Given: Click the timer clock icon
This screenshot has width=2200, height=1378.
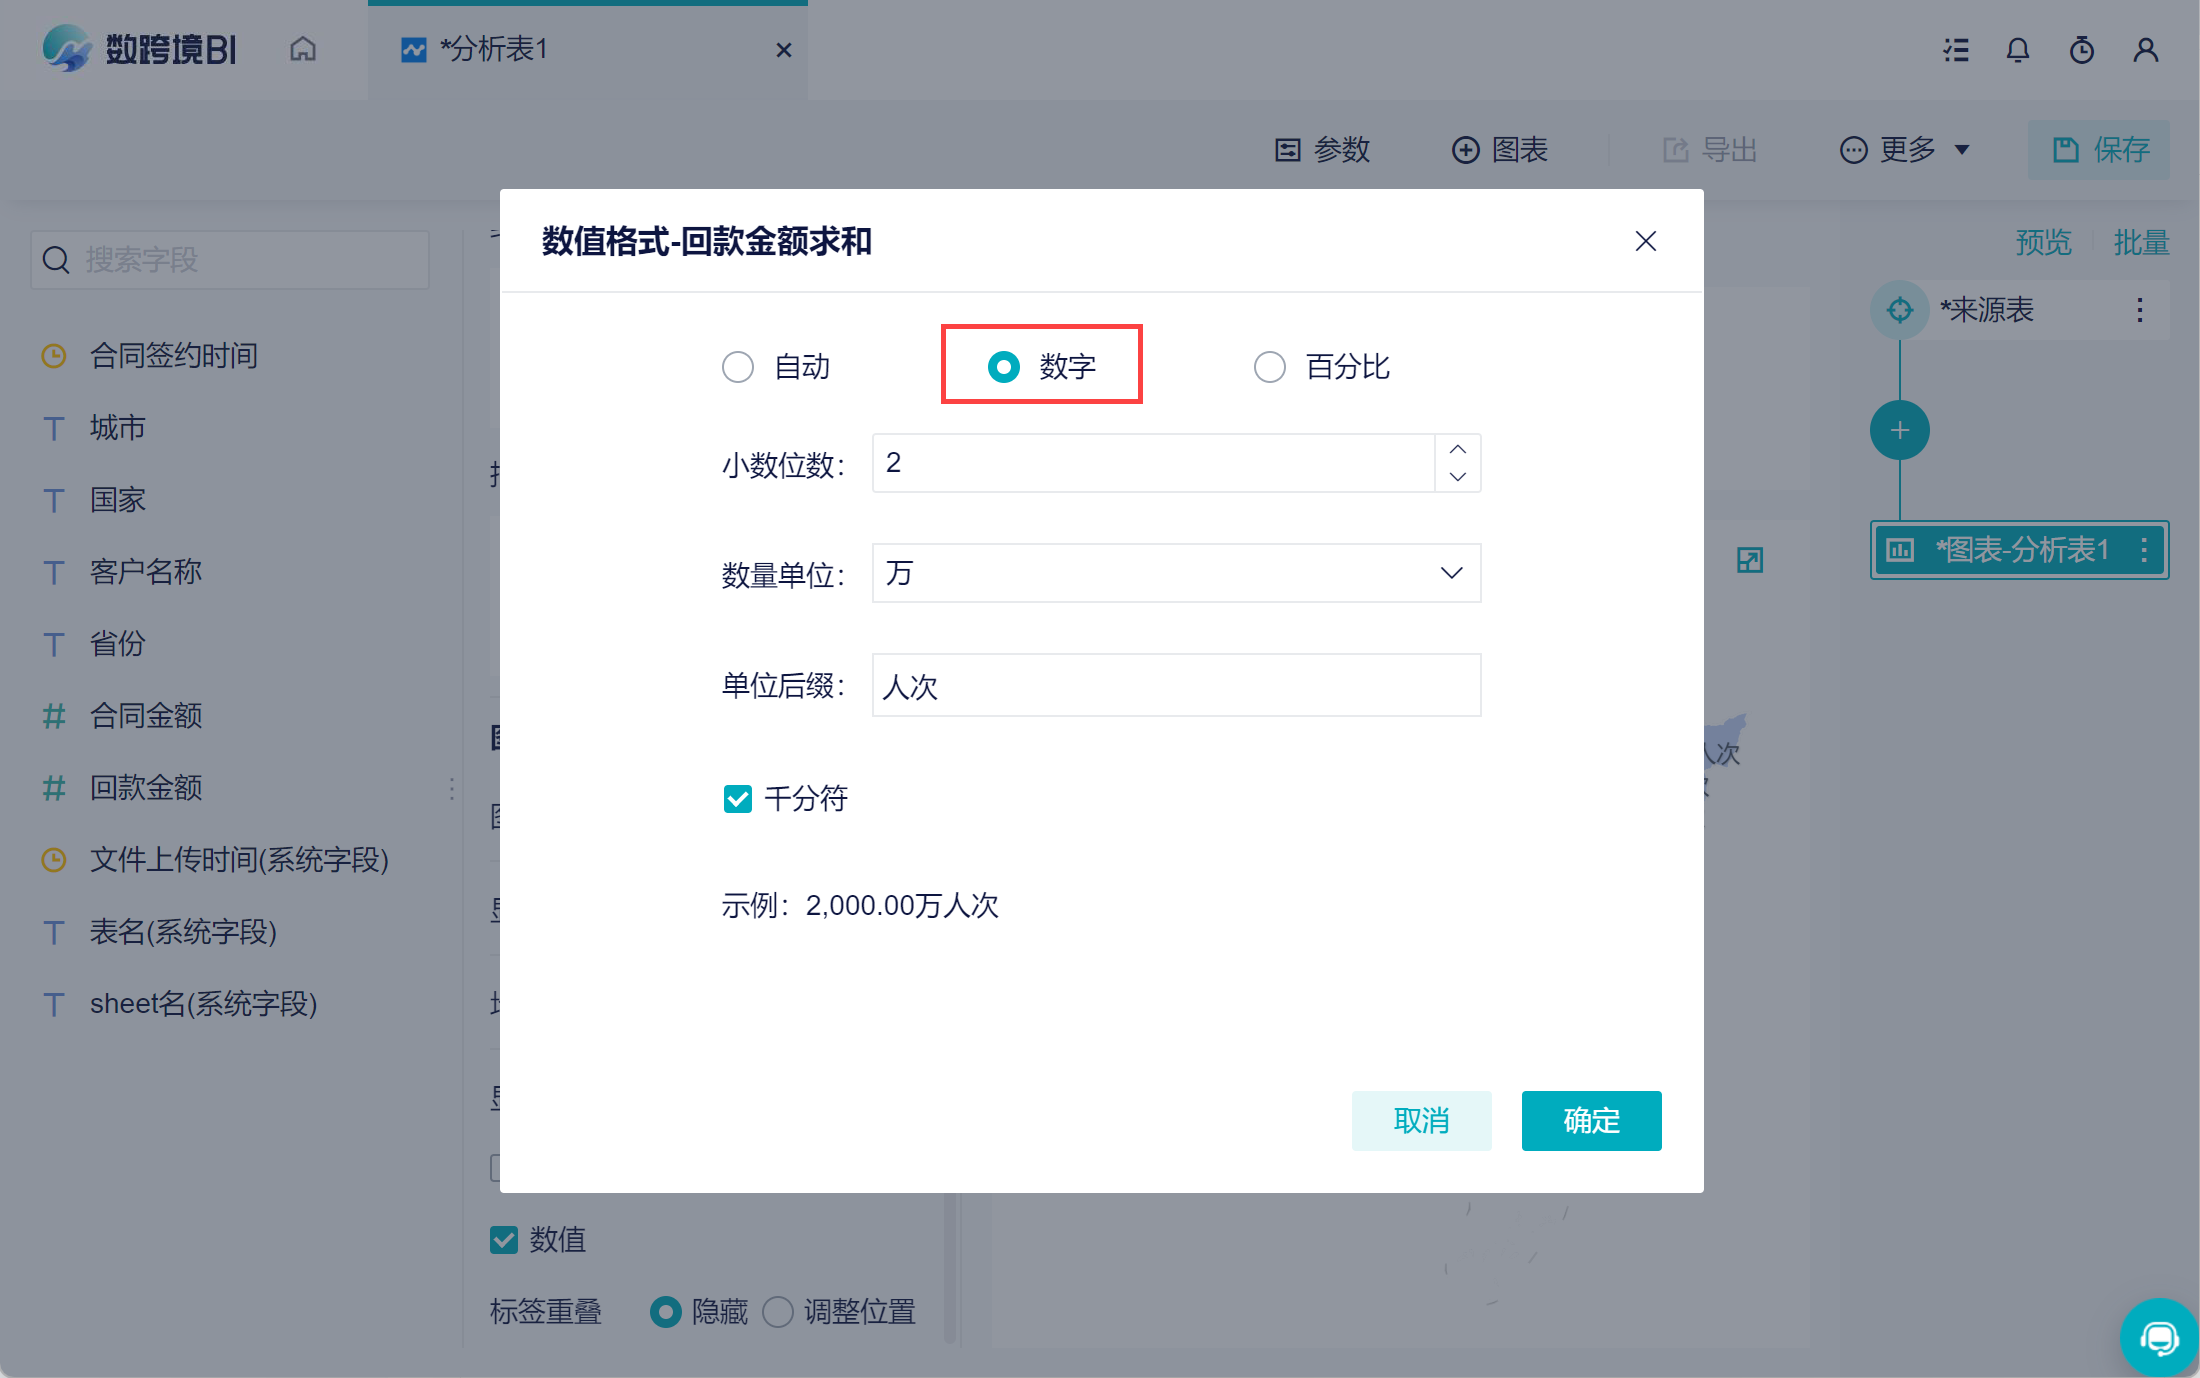Looking at the screenshot, I should [x=2082, y=50].
